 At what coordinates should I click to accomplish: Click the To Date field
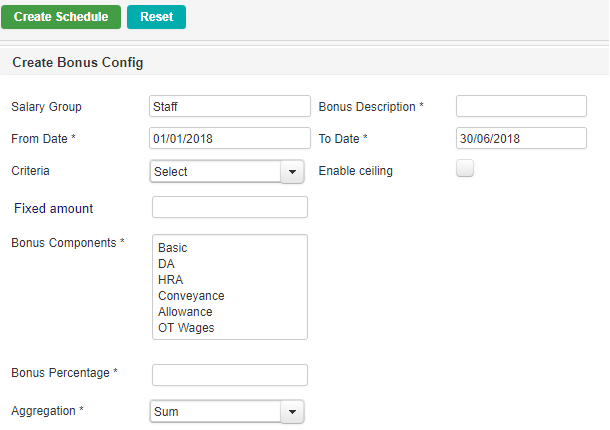[x=521, y=139]
